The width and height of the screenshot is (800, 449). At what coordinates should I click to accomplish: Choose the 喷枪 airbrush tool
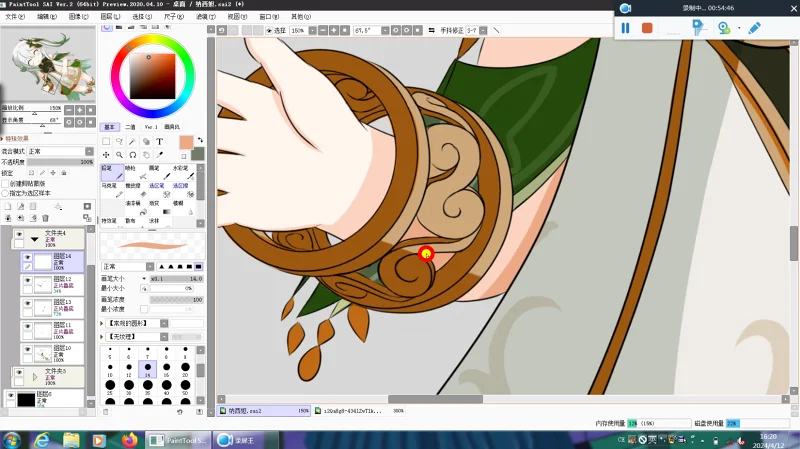[136, 172]
